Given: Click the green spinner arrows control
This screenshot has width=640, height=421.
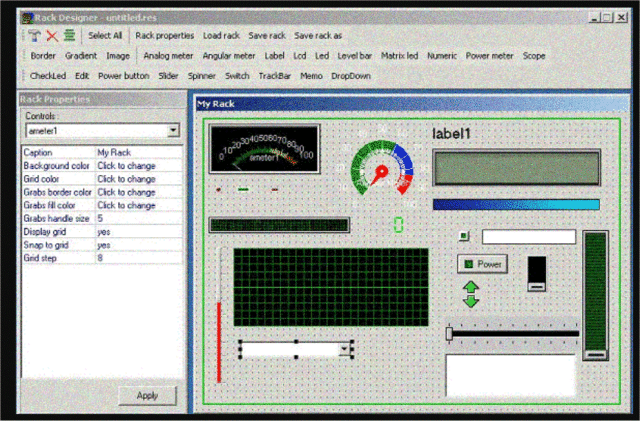Looking at the screenshot, I should [x=471, y=293].
